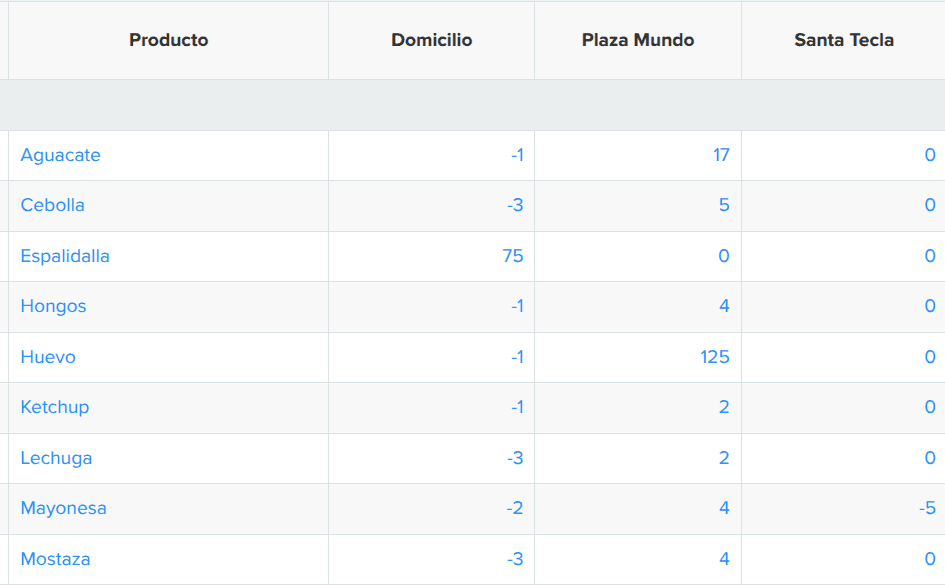Open the Aguacate product link

[x=60, y=155]
